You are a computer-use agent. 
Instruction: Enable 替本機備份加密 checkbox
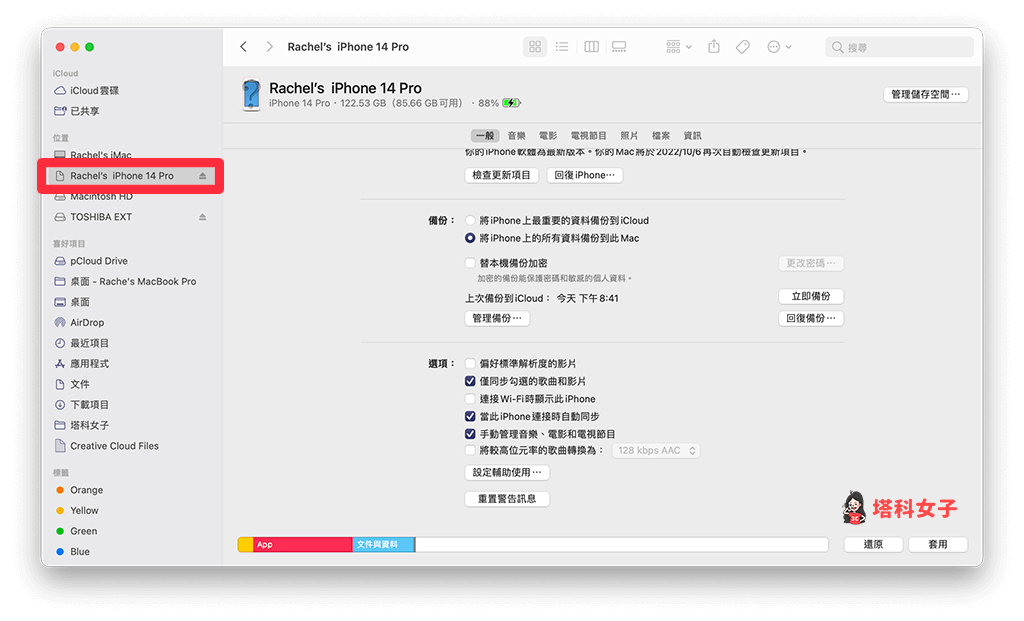point(470,263)
